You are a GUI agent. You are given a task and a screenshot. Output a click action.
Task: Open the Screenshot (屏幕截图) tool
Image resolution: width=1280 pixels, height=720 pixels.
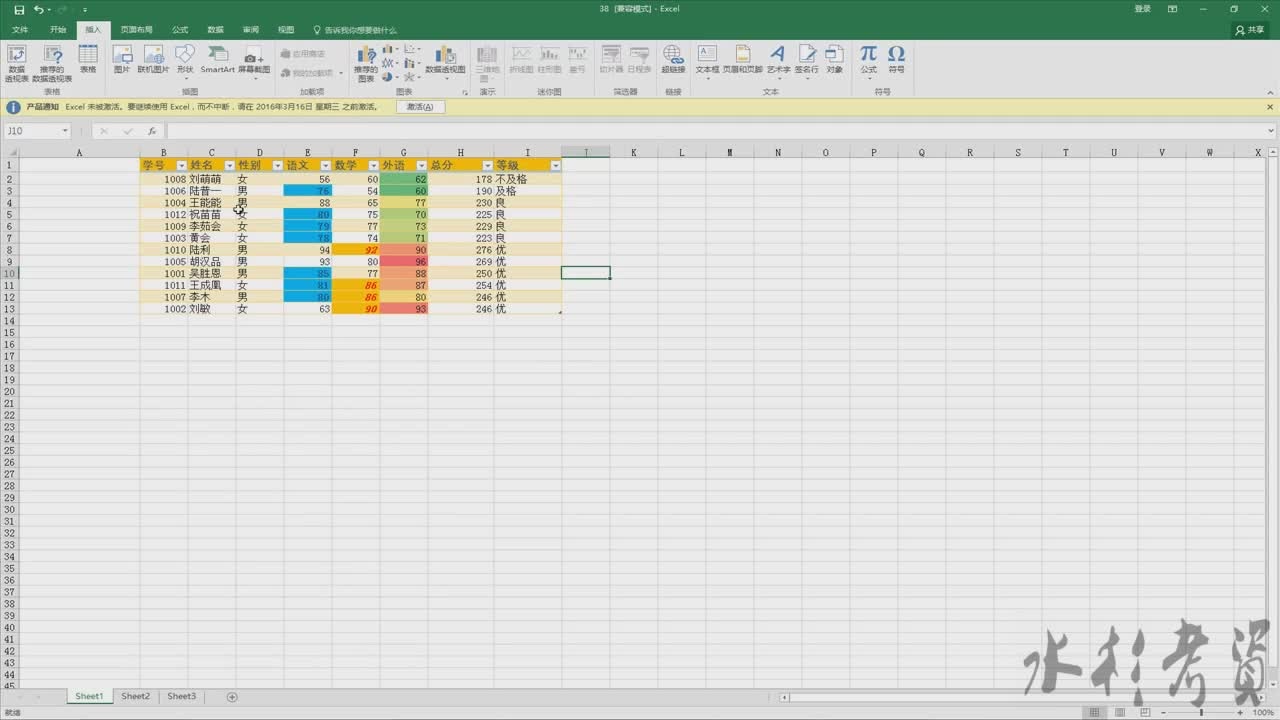[x=254, y=61]
